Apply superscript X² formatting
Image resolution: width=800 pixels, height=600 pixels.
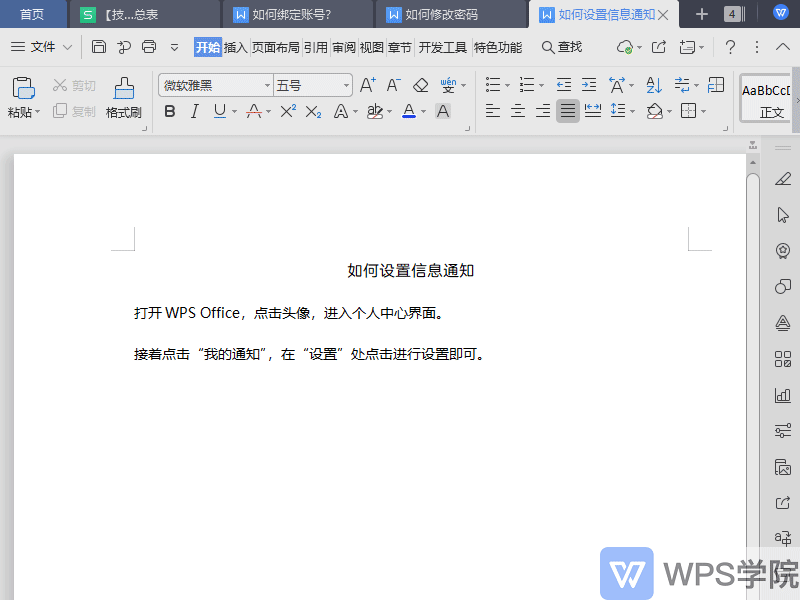pos(288,111)
